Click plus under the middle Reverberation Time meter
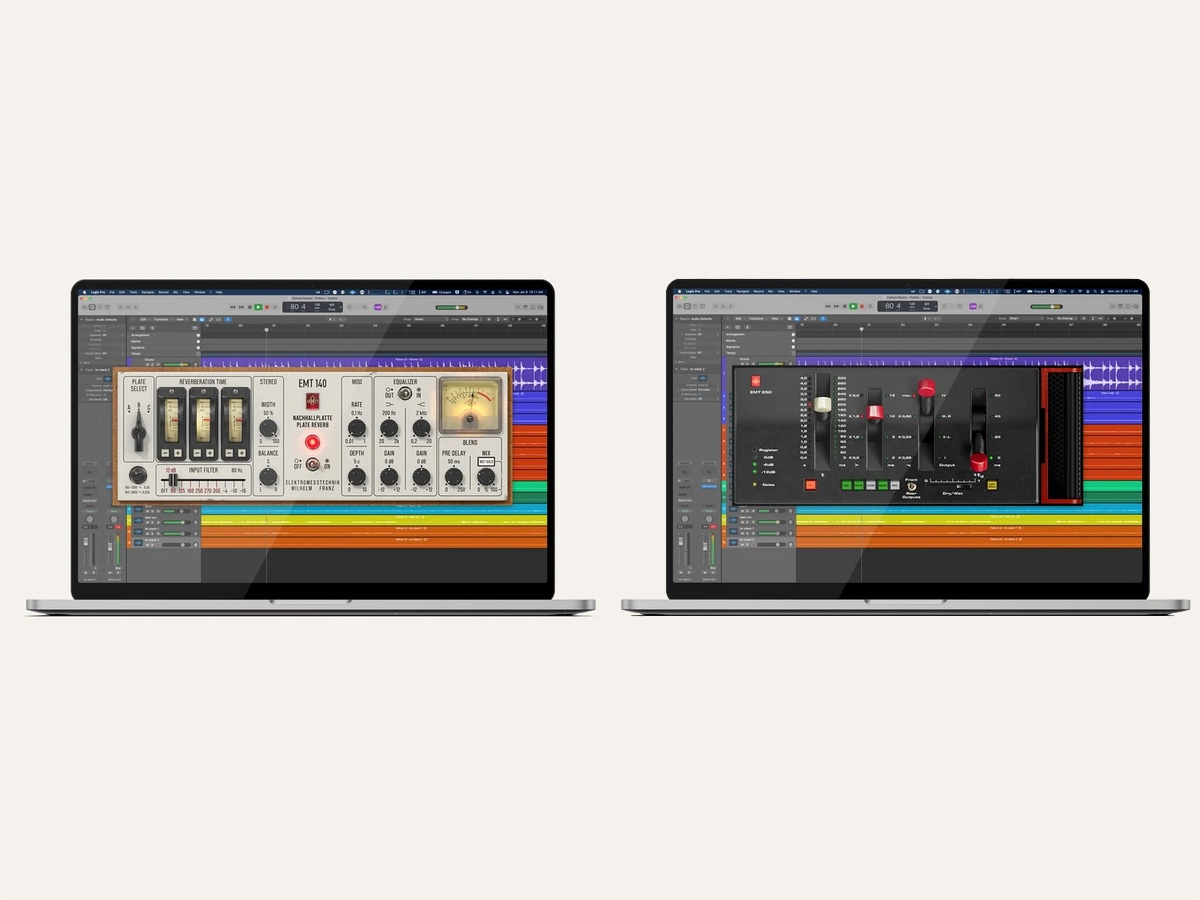Image resolution: width=1200 pixels, height=900 pixels. click(x=210, y=453)
